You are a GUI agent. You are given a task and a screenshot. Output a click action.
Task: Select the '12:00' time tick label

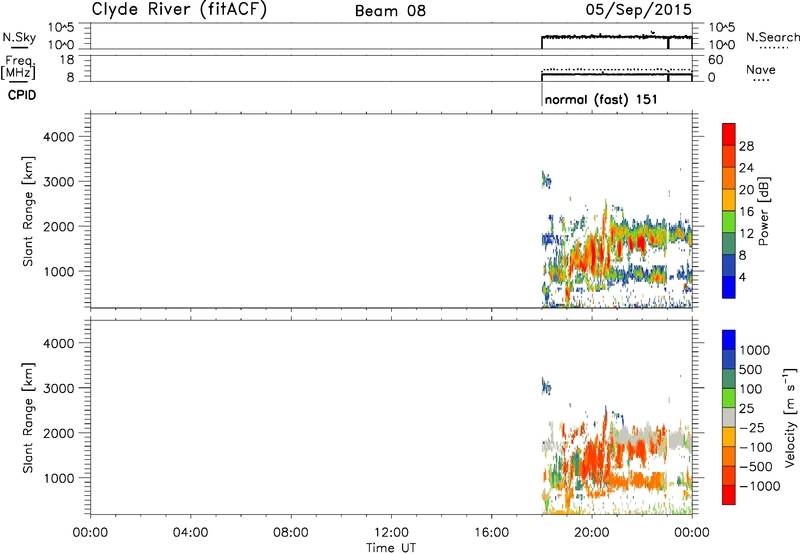[391, 533]
